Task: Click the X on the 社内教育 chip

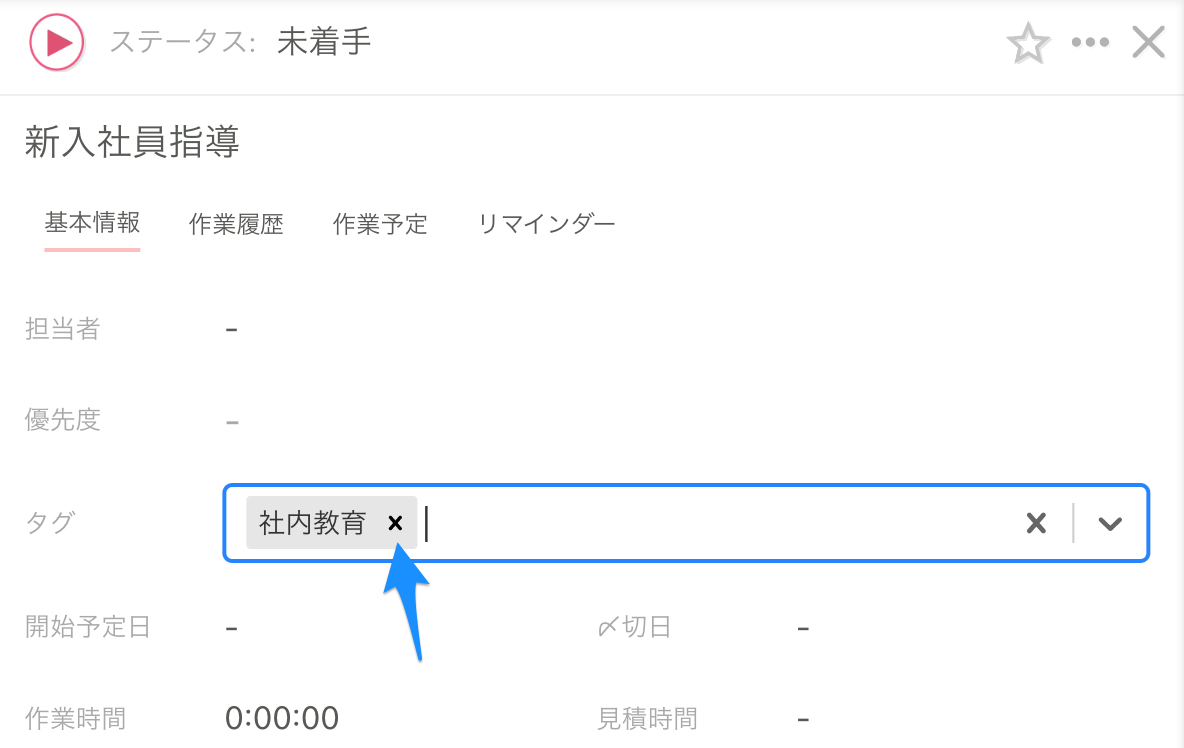Action: click(x=394, y=522)
